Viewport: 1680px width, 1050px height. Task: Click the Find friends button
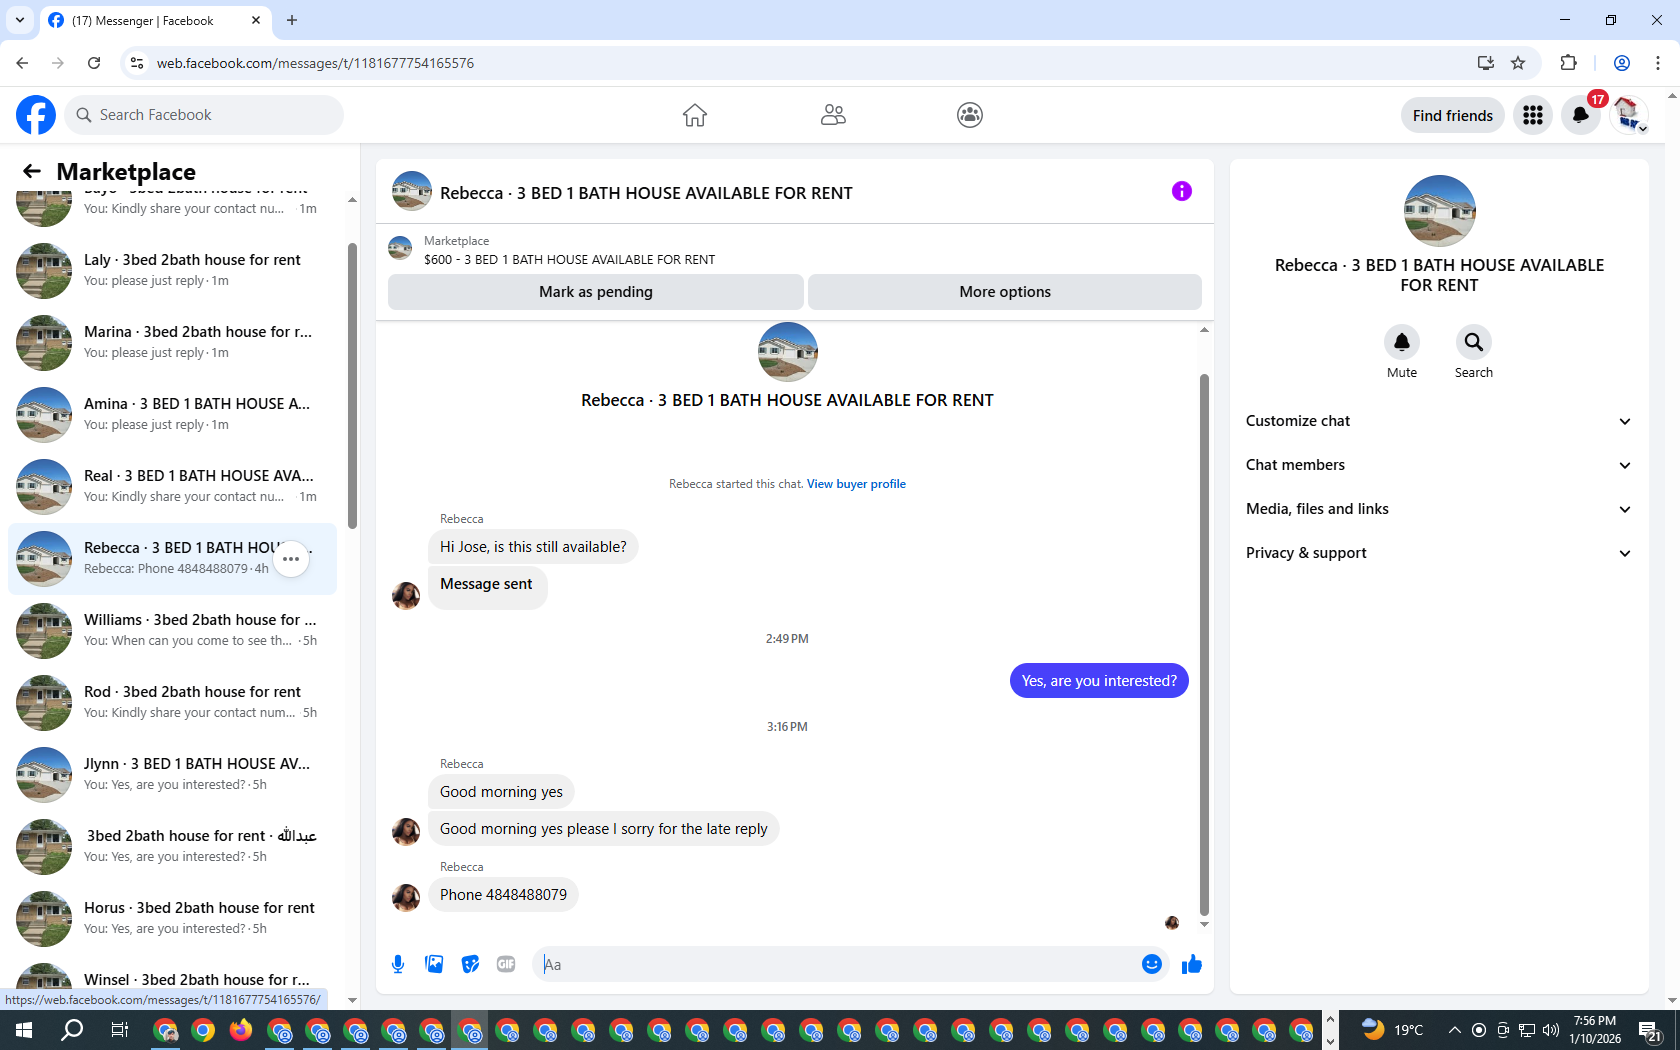pyautogui.click(x=1452, y=115)
